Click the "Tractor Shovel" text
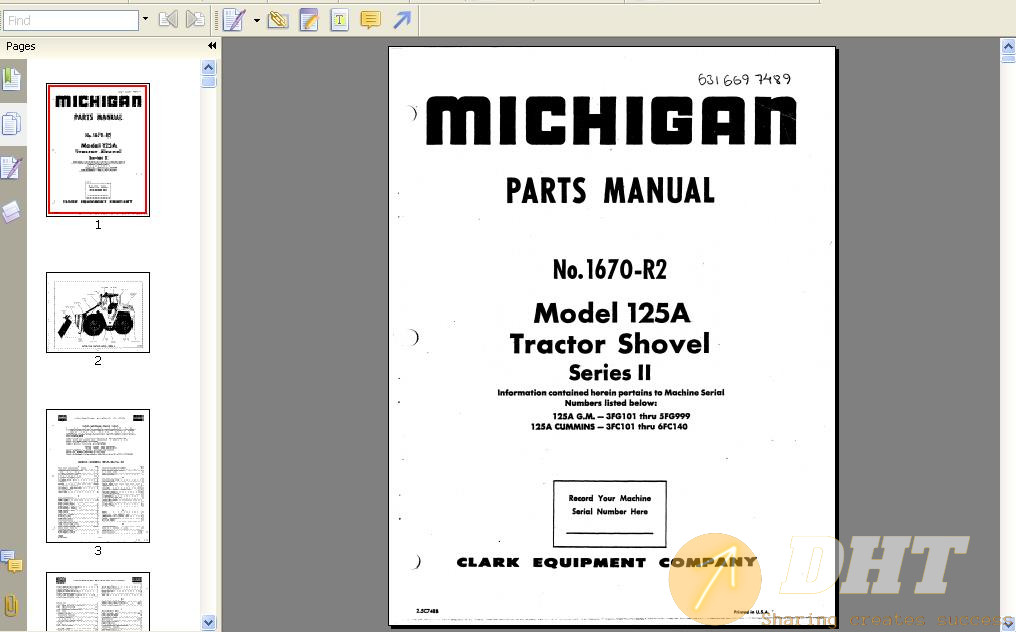The width and height of the screenshot is (1016, 632). (x=610, y=344)
